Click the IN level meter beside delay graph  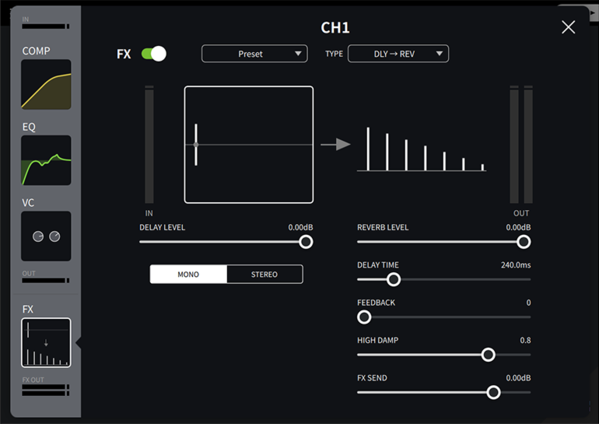[149, 145]
